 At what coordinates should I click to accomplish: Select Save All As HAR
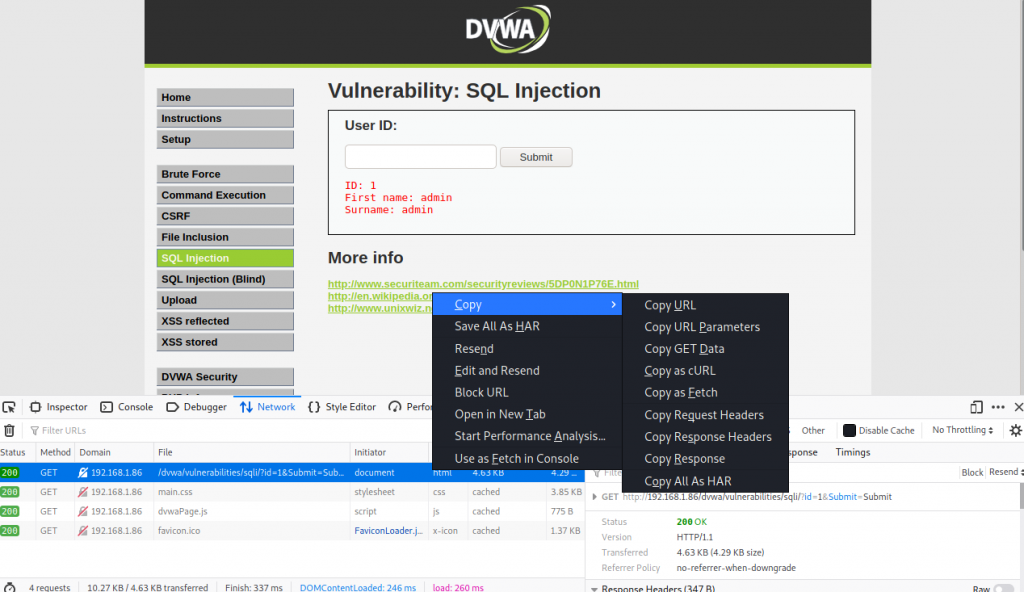527,326
